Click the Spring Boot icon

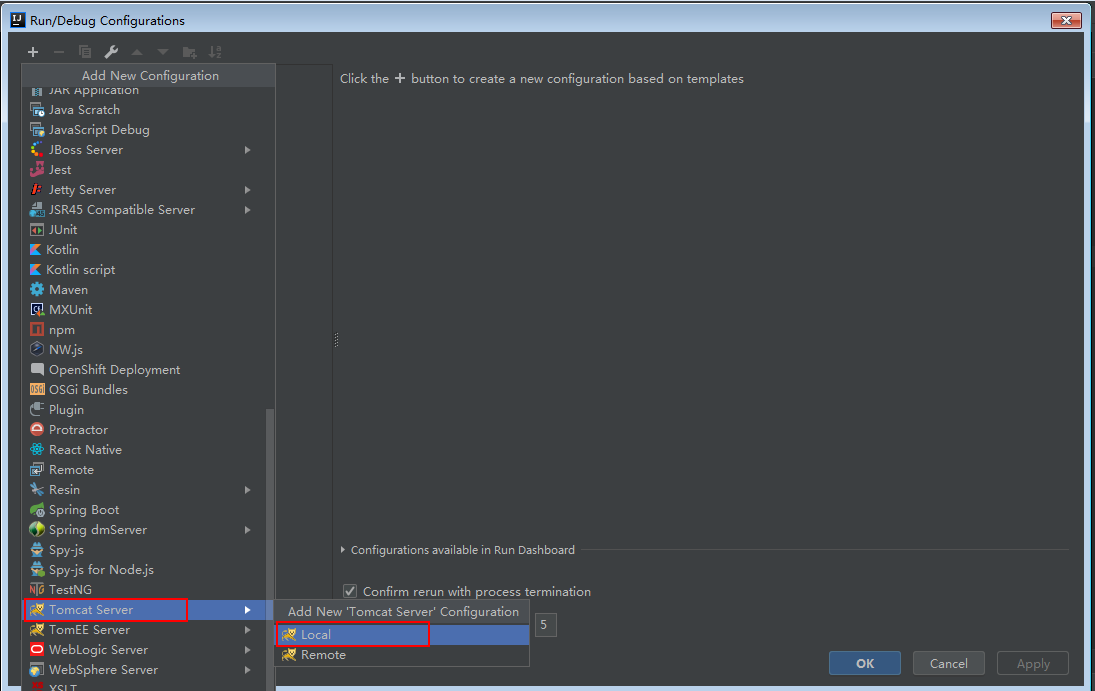click(37, 510)
